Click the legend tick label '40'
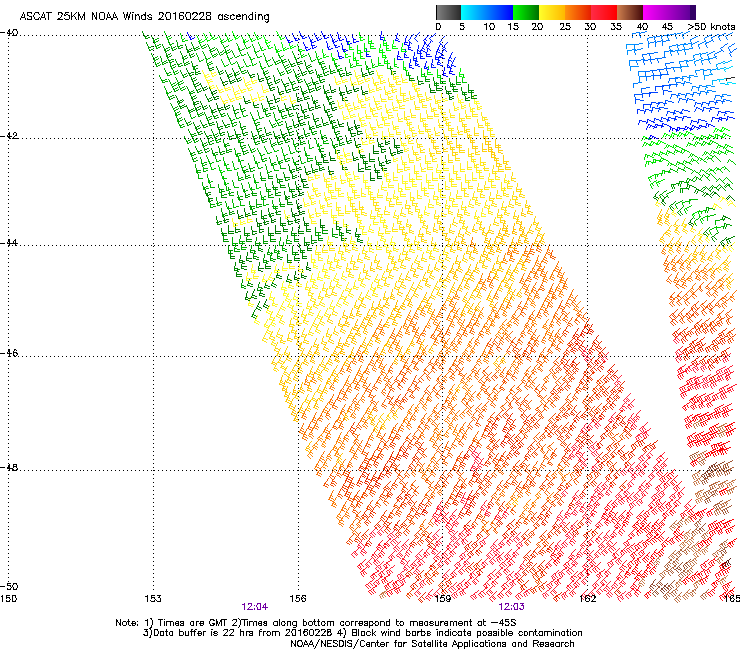Screen dimensions: 740x650 pyautogui.click(x=642, y=27)
